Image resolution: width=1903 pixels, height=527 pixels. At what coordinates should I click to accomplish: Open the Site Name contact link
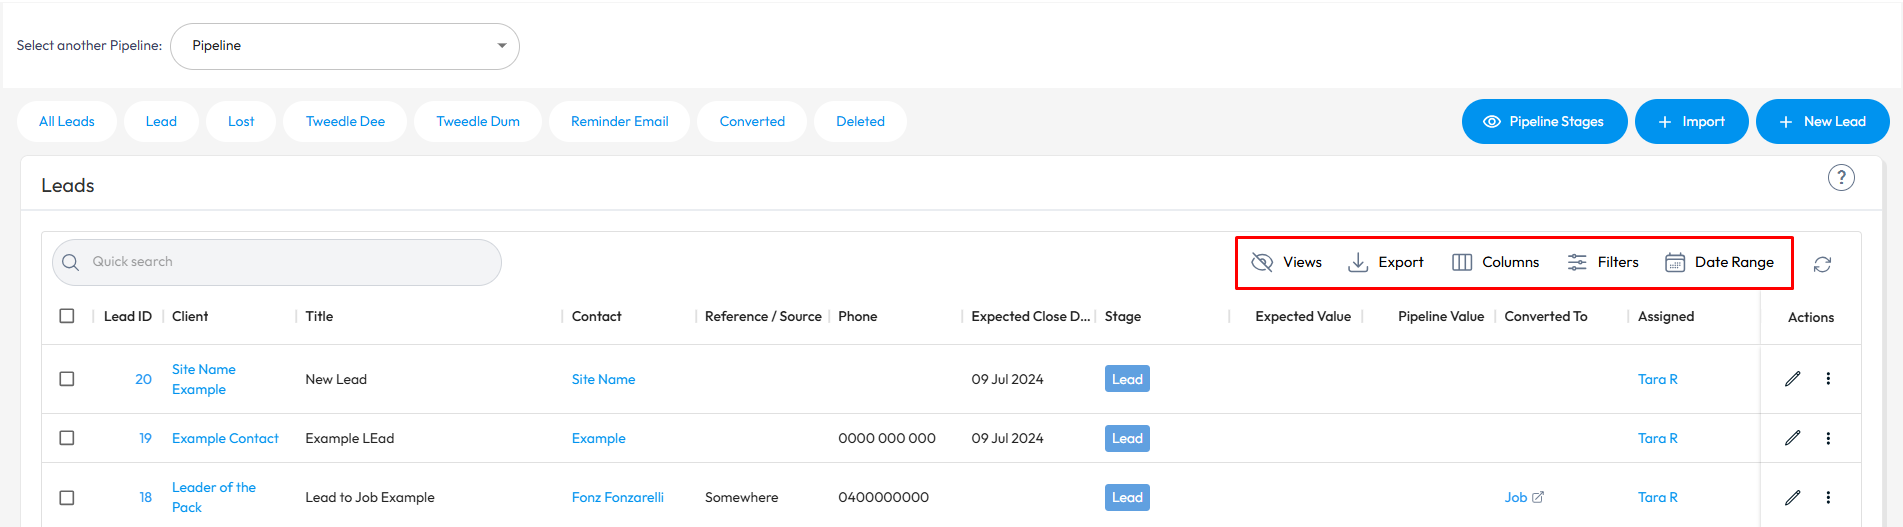[603, 379]
